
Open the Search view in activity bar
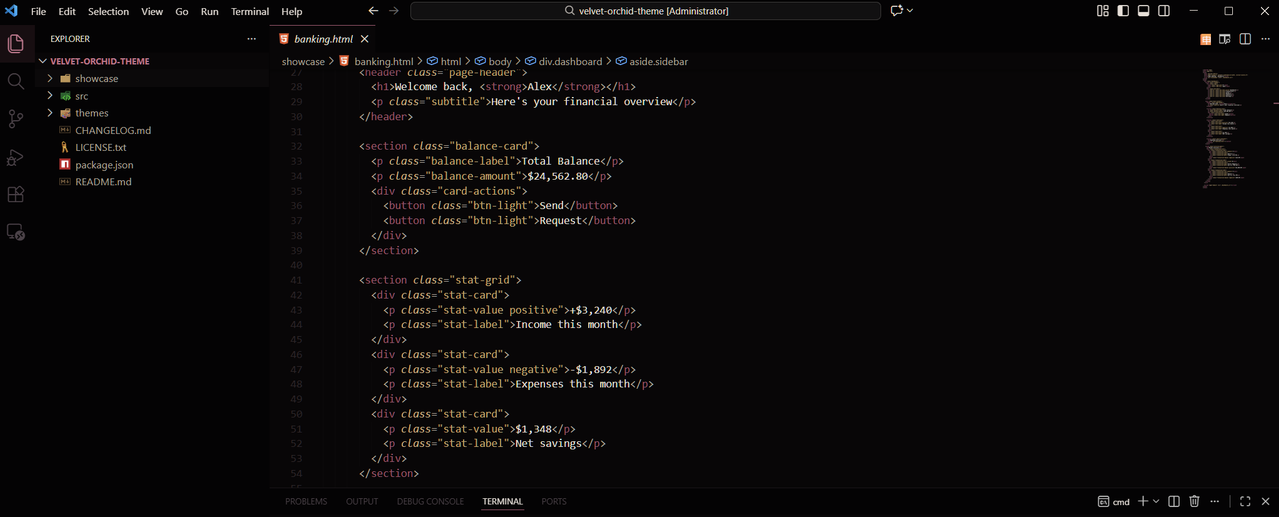15,81
